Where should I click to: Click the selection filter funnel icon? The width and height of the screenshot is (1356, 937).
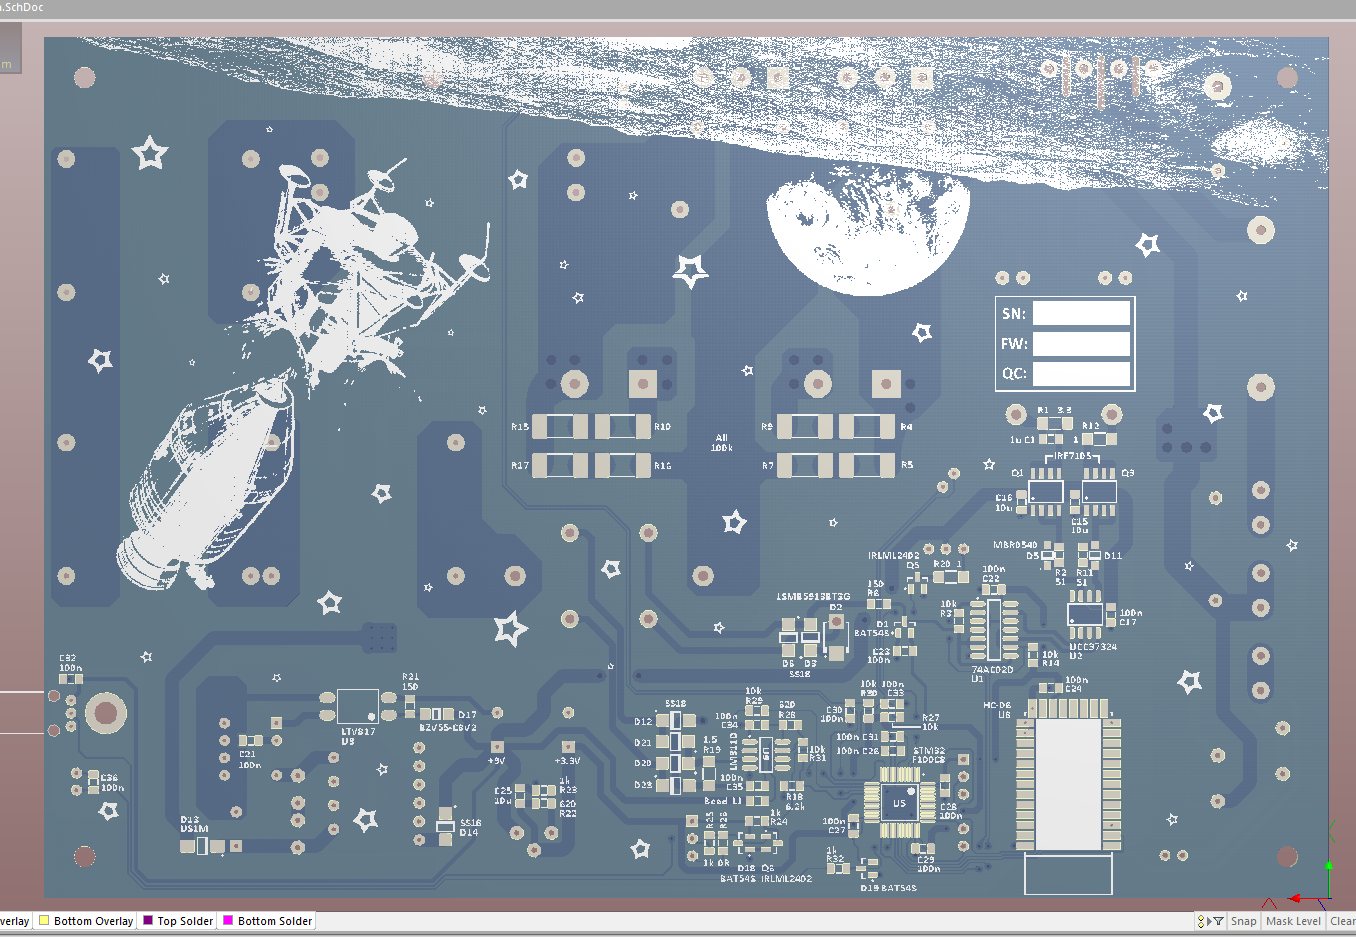pos(1218,921)
